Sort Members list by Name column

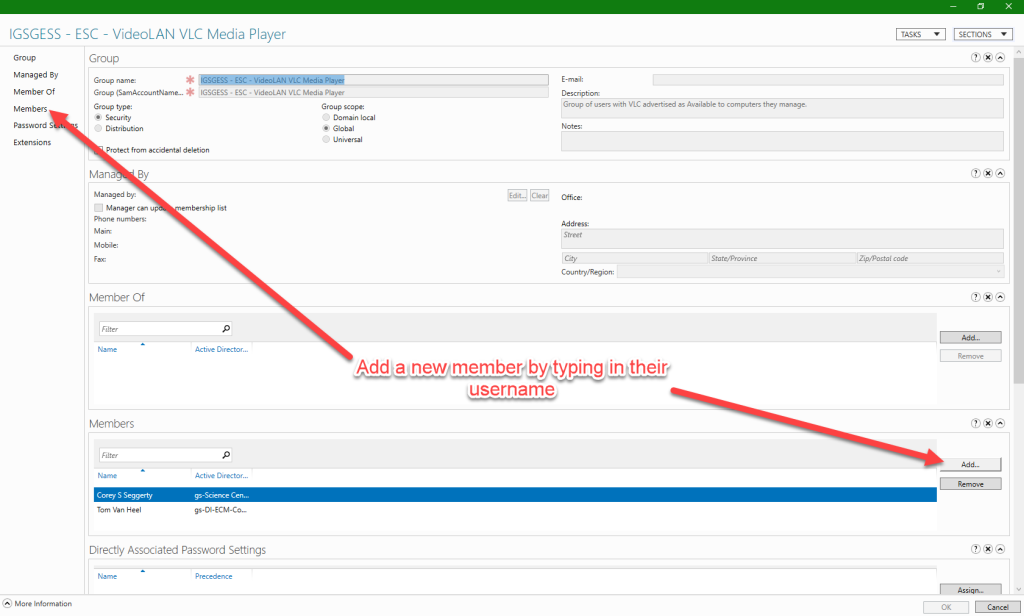tap(107, 476)
